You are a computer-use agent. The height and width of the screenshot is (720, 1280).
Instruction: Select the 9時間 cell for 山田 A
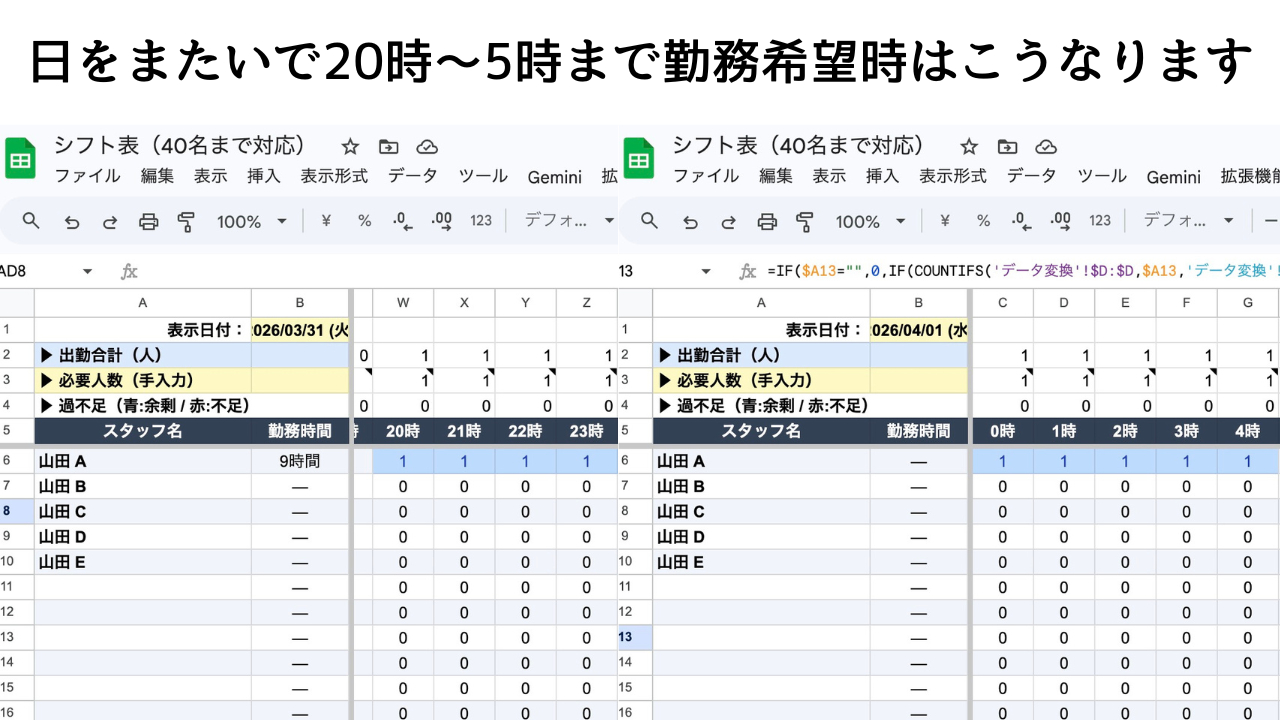coord(300,461)
